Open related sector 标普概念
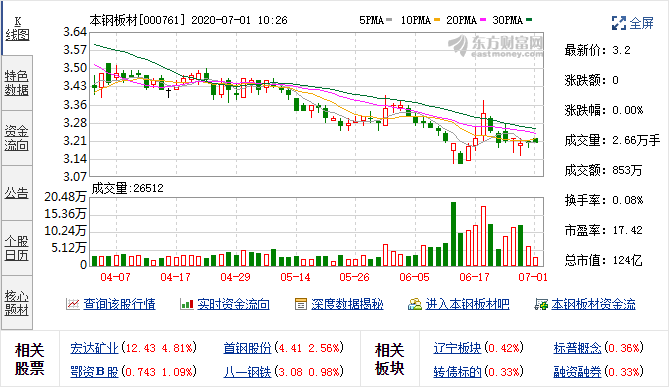Viewport: 670px width, 387px height. (x=578, y=348)
